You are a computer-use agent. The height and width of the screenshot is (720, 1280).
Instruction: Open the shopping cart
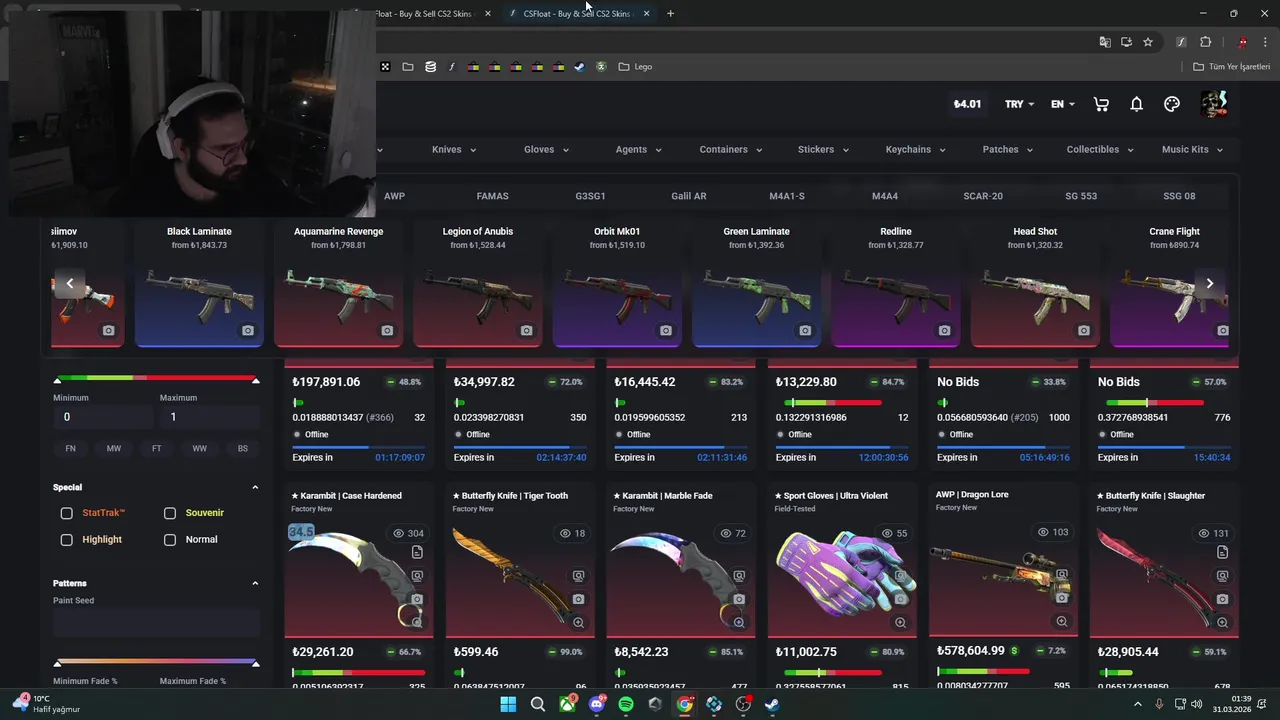pos(1101,104)
